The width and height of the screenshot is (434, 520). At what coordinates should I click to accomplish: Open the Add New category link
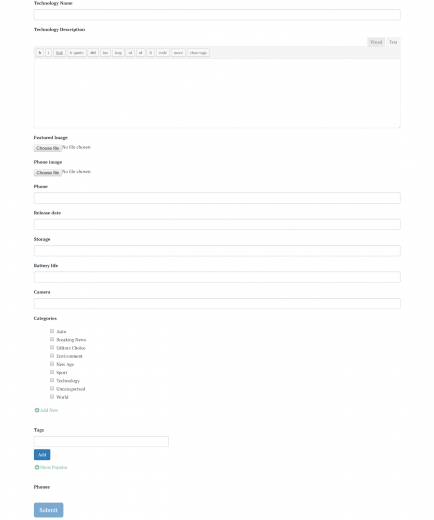tap(49, 410)
